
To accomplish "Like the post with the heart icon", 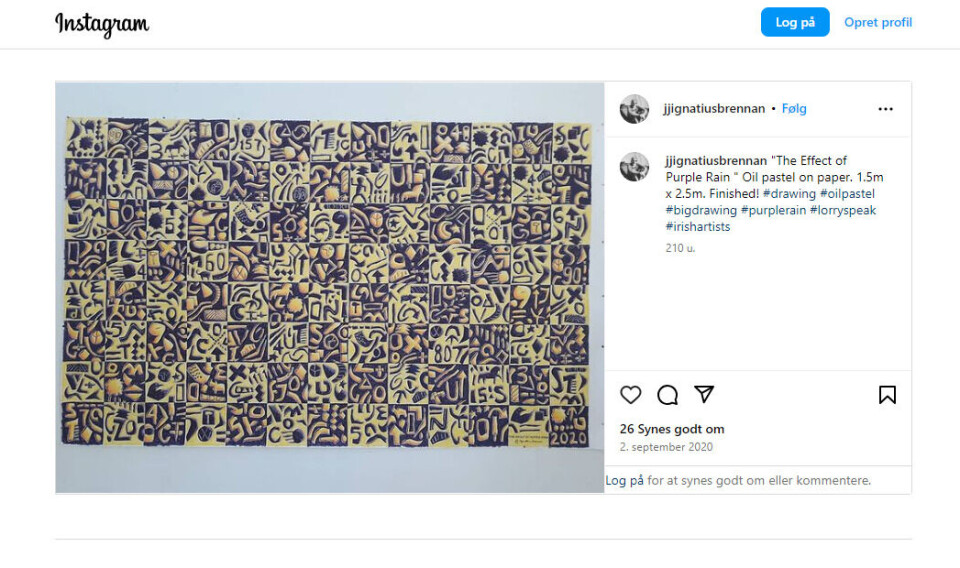I will (x=631, y=395).
